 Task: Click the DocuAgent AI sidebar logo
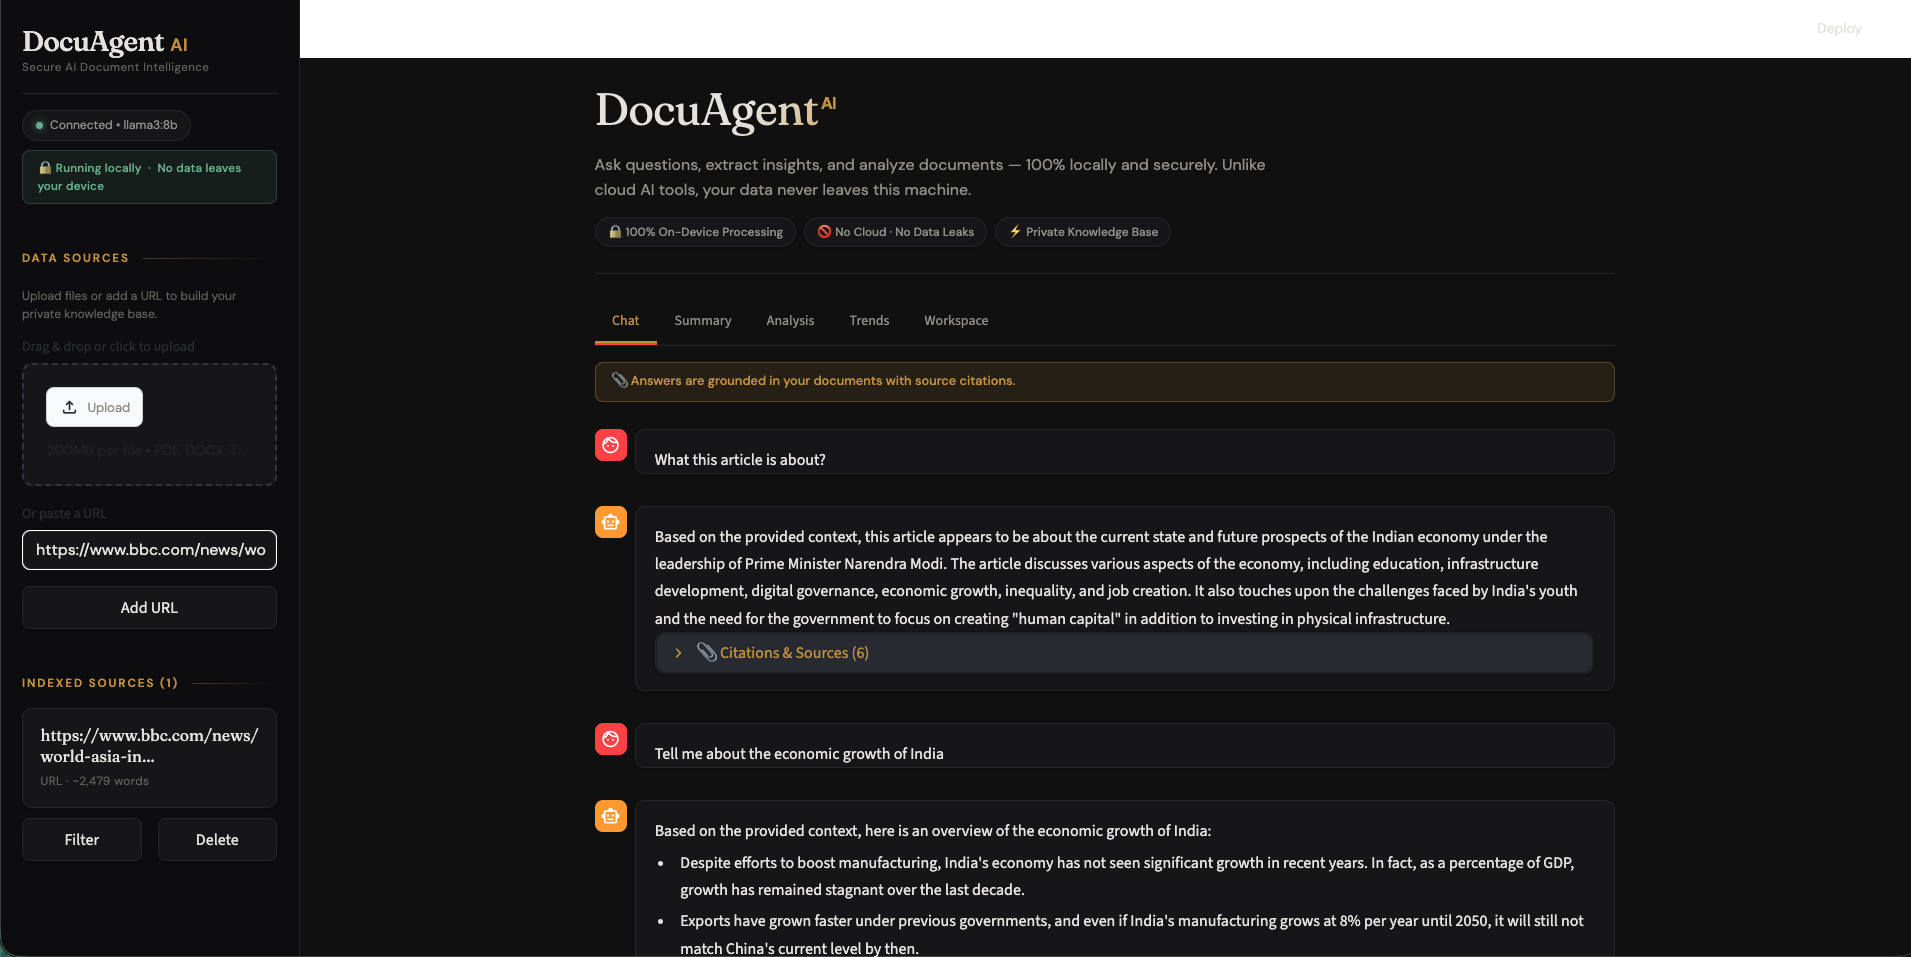click(105, 42)
